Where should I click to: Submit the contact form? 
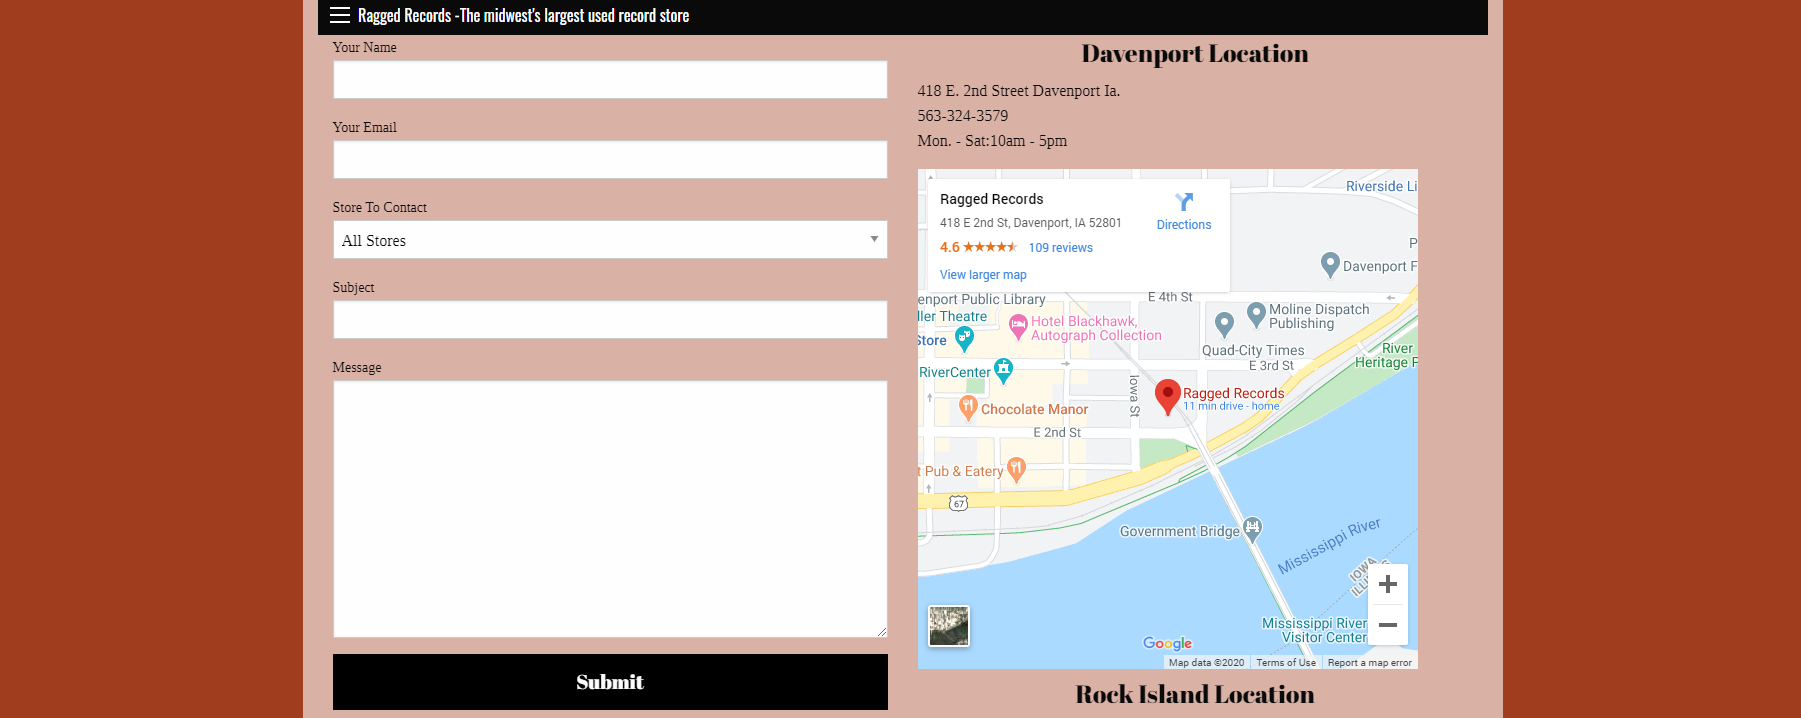(x=610, y=682)
